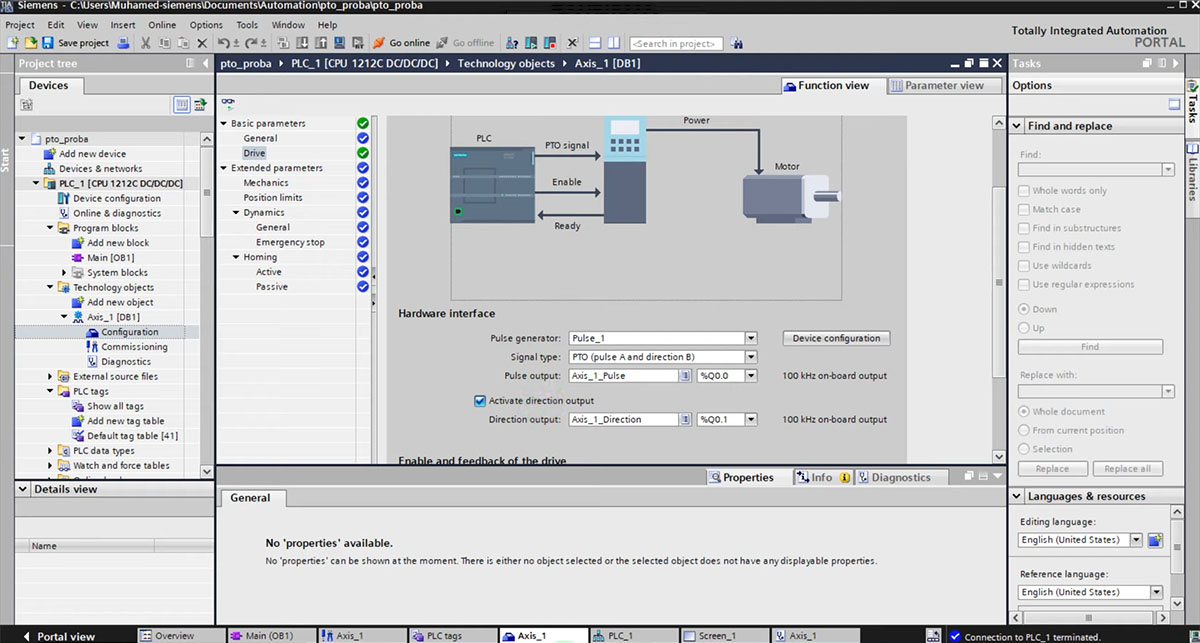Click the glasses monitoring icon above the parameter tree
Screen dimensions: 1200x643
227,103
